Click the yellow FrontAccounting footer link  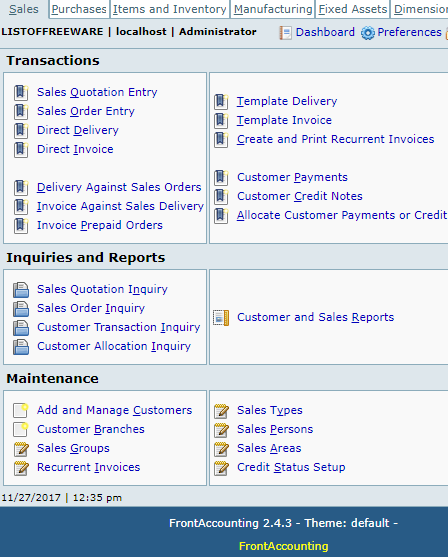[284, 546]
